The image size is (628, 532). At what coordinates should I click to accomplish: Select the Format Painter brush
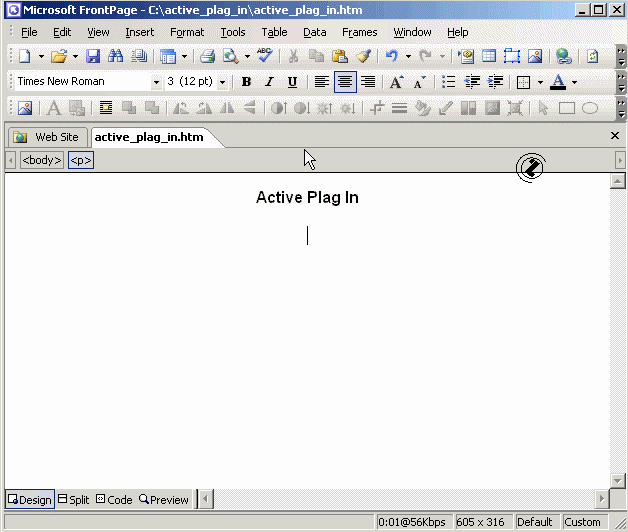tap(363, 57)
